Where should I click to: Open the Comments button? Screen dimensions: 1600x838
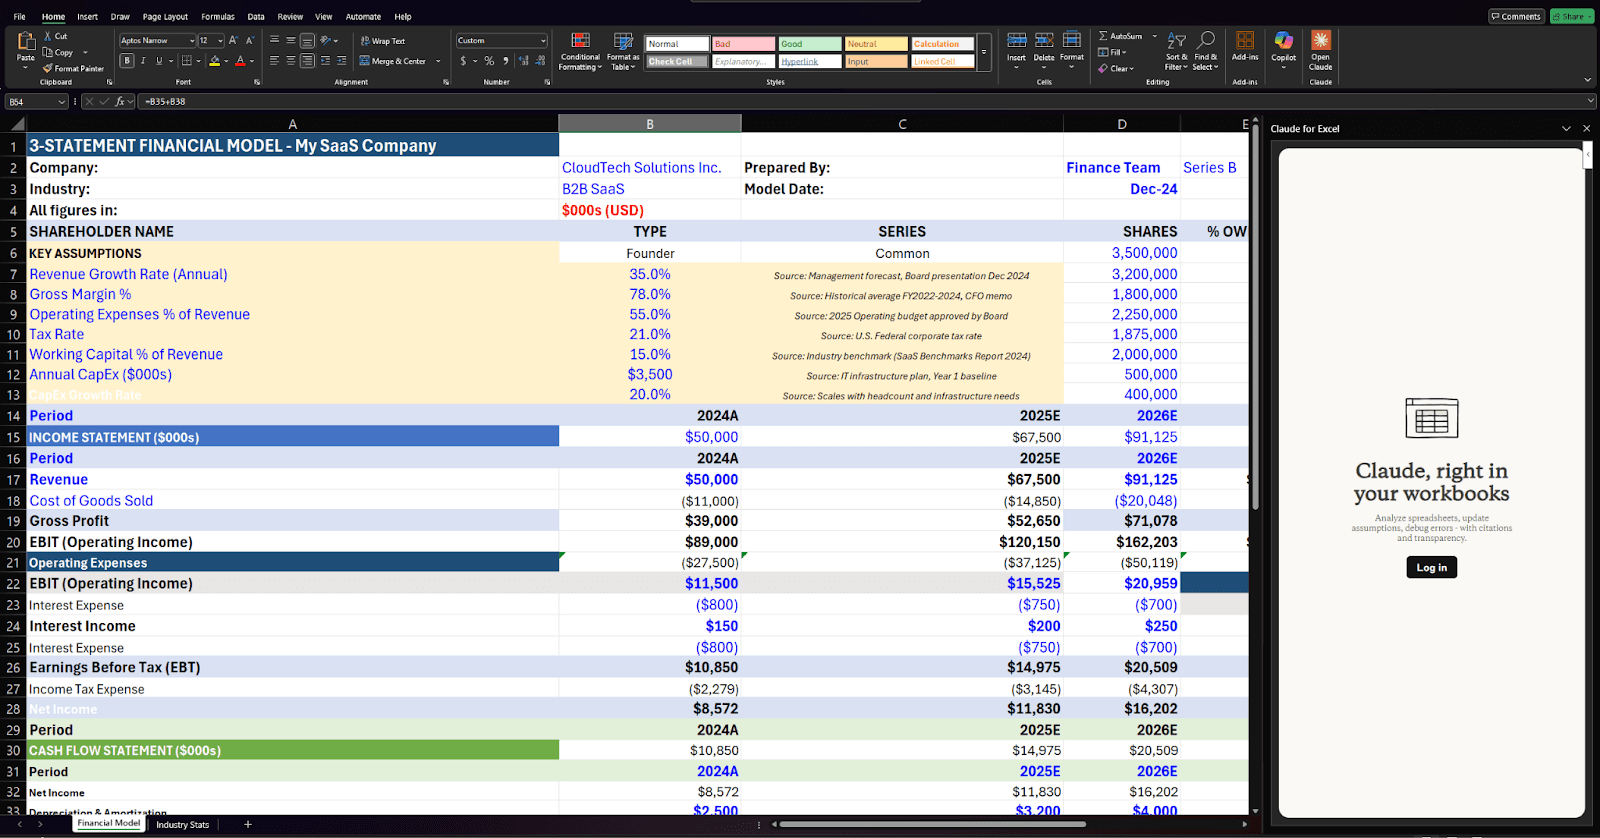tap(1516, 16)
